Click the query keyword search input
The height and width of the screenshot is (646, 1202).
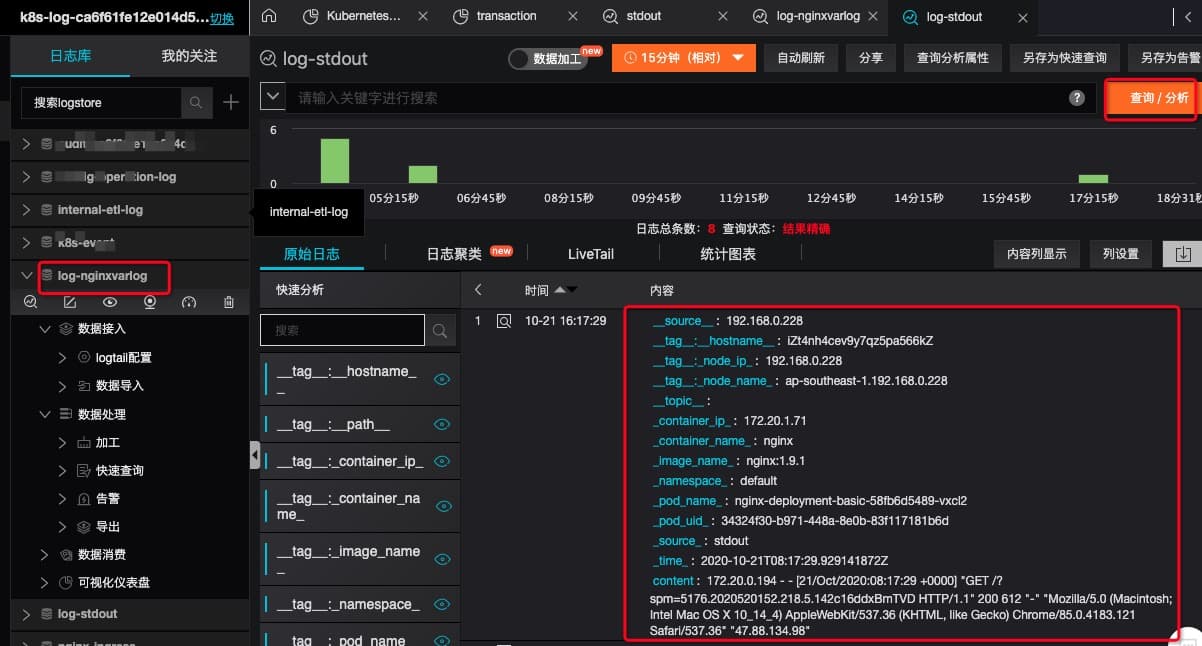(x=677, y=98)
